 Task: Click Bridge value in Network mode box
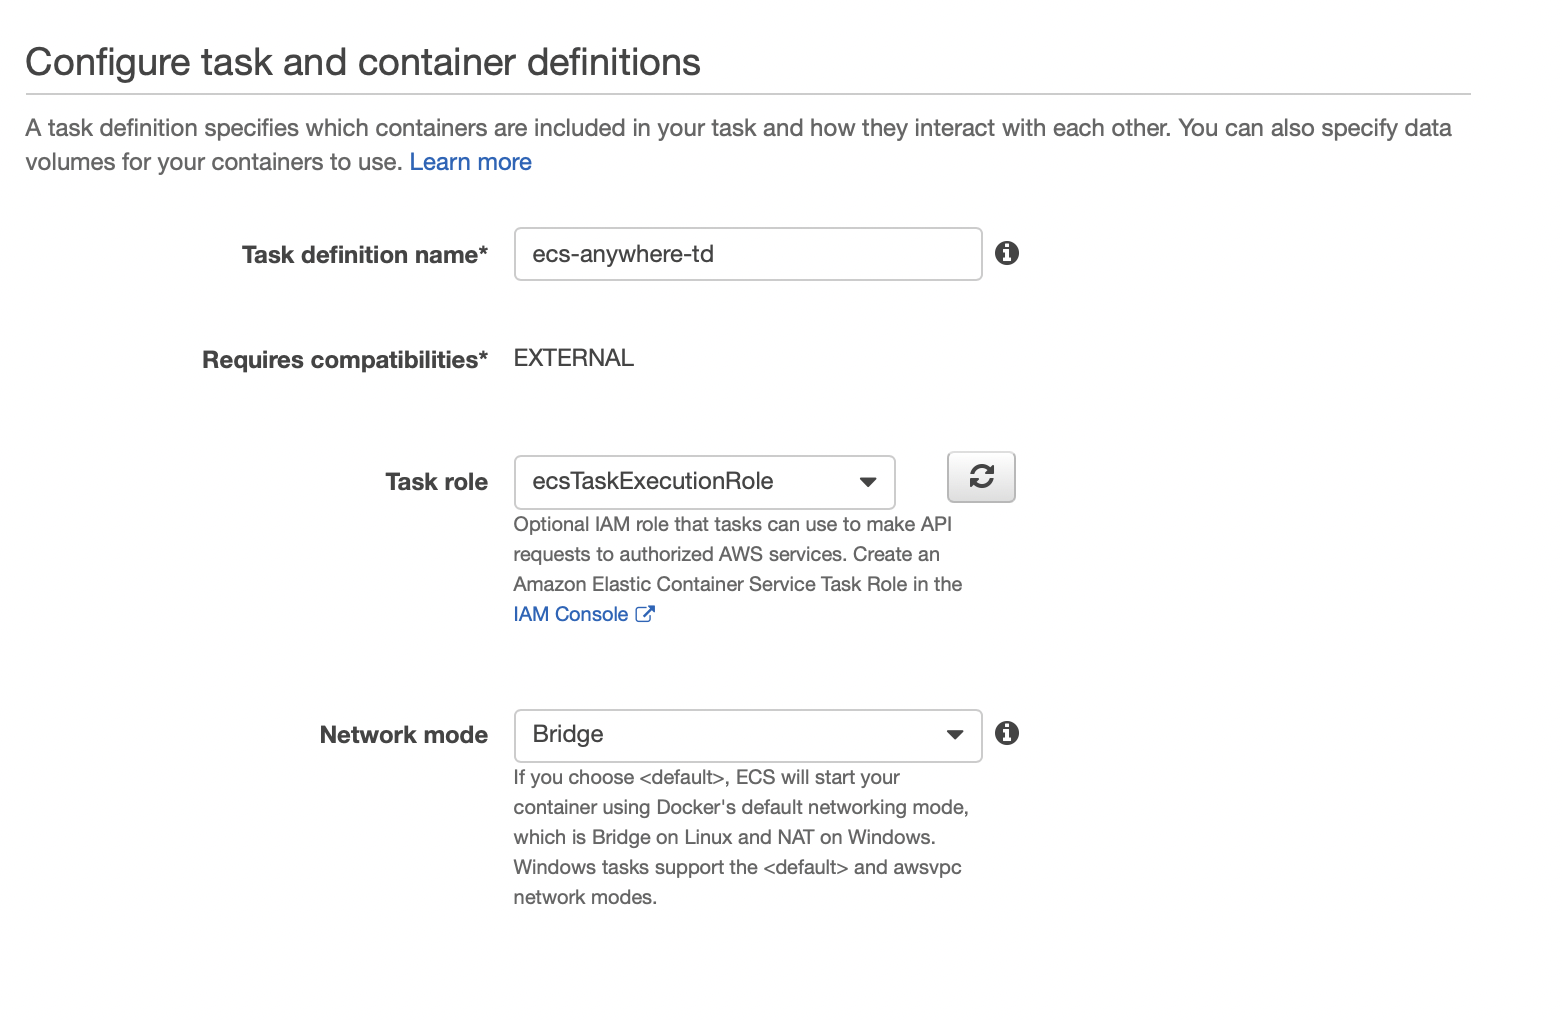point(568,734)
